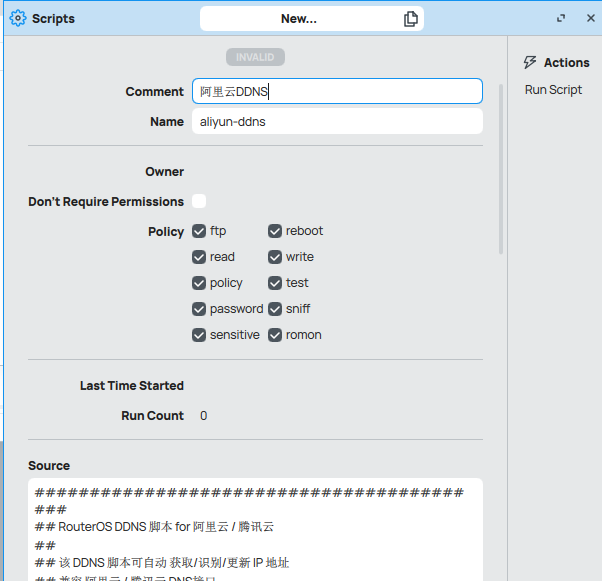Enable Don't Require Permissions checkbox

click(199, 201)
